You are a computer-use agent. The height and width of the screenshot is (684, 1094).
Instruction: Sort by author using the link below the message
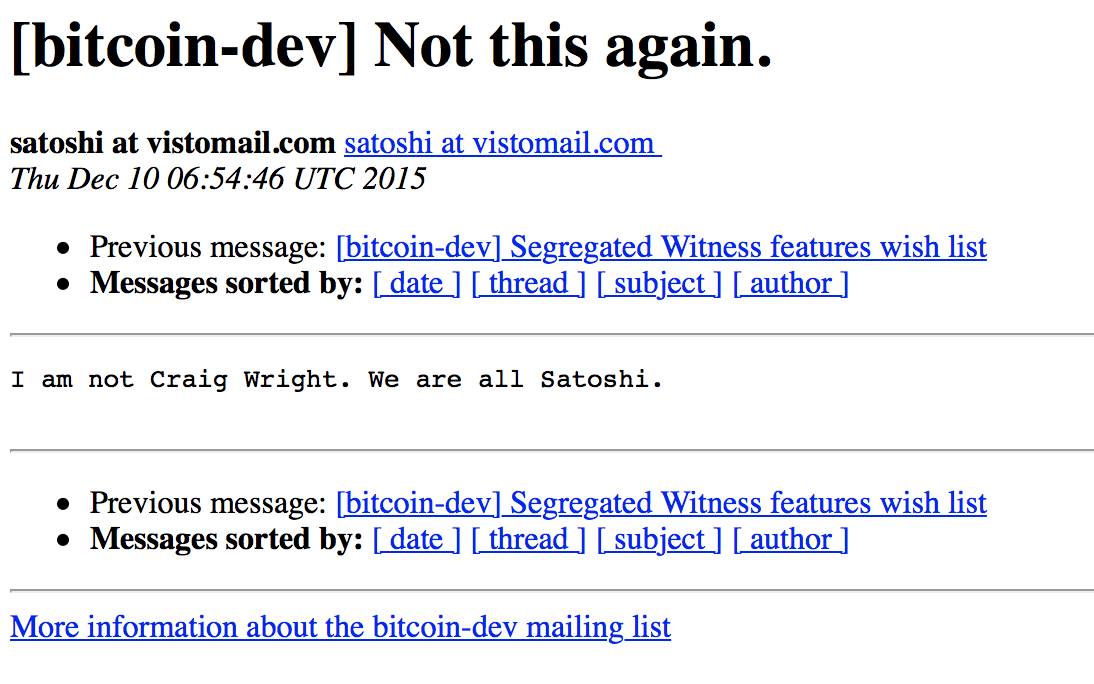tap(790, 540)
